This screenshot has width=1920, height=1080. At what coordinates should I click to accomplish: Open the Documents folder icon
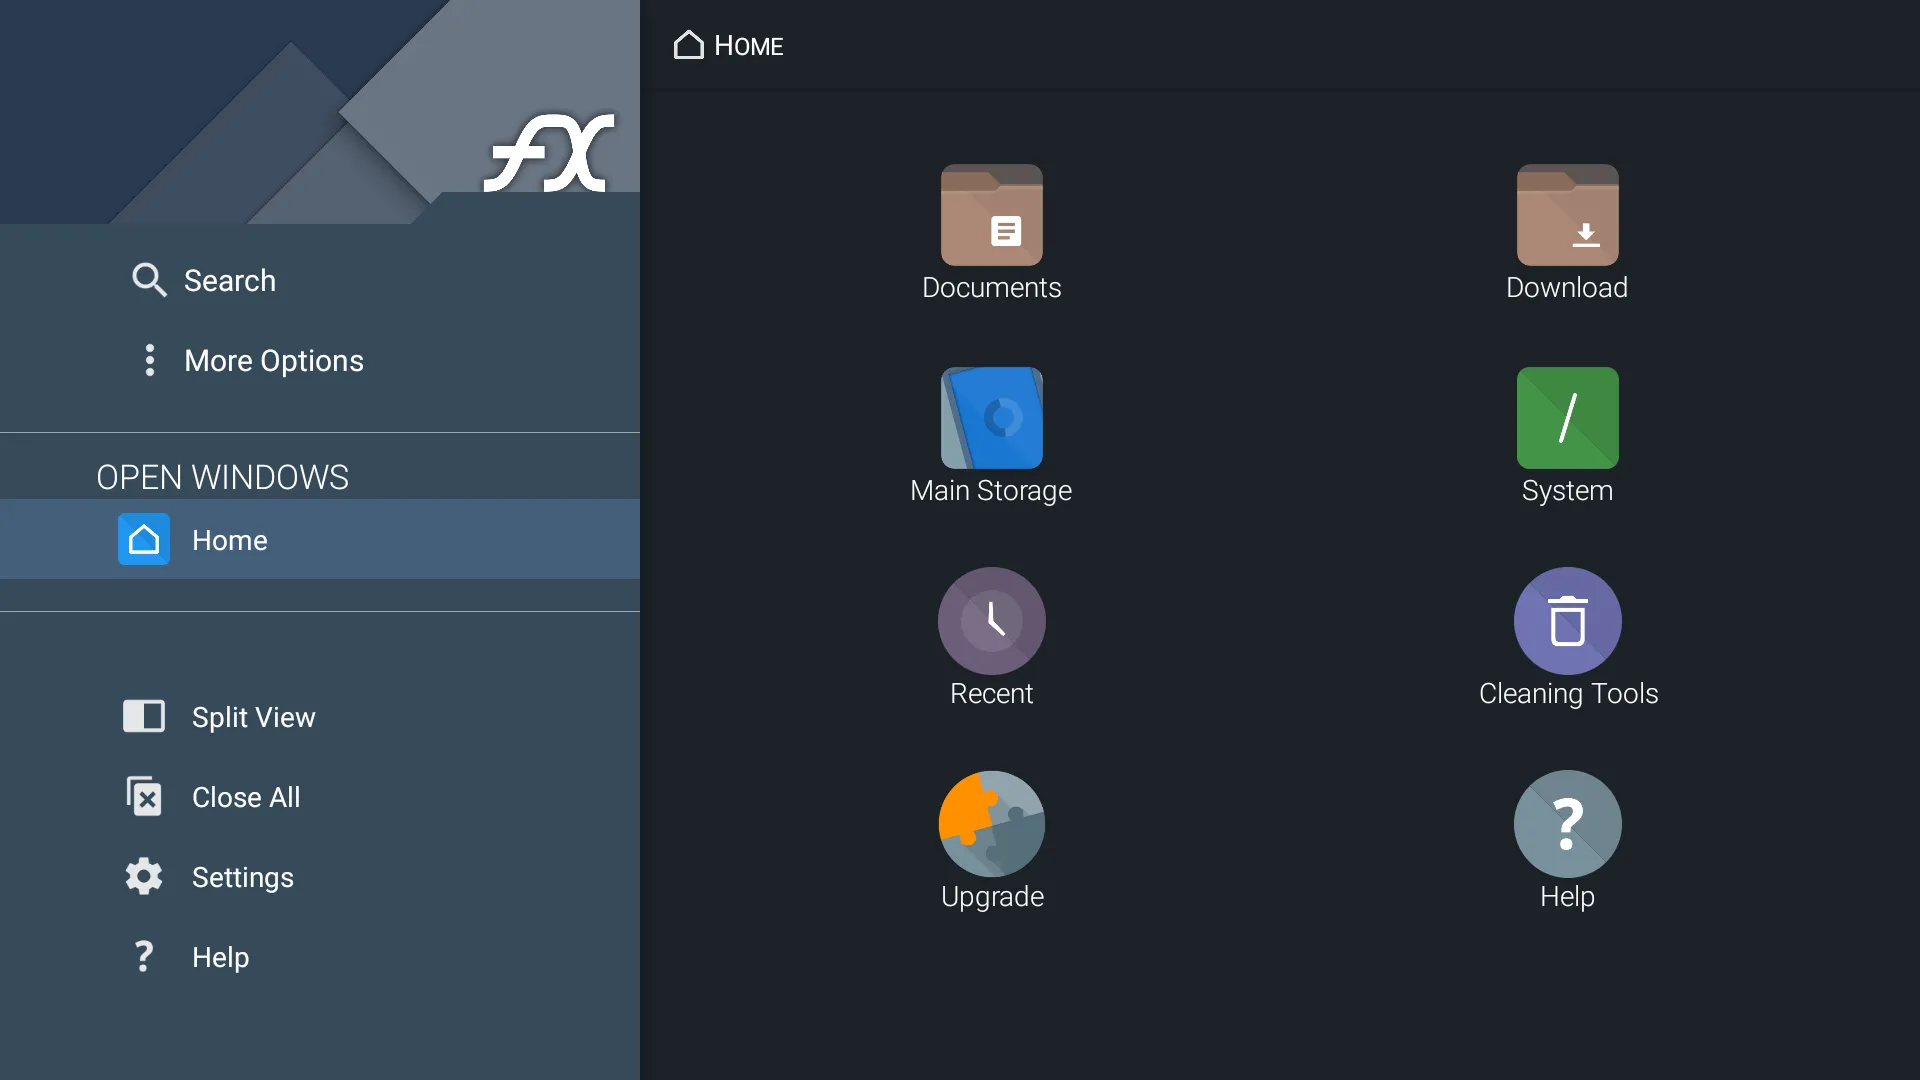click(991, 215)
